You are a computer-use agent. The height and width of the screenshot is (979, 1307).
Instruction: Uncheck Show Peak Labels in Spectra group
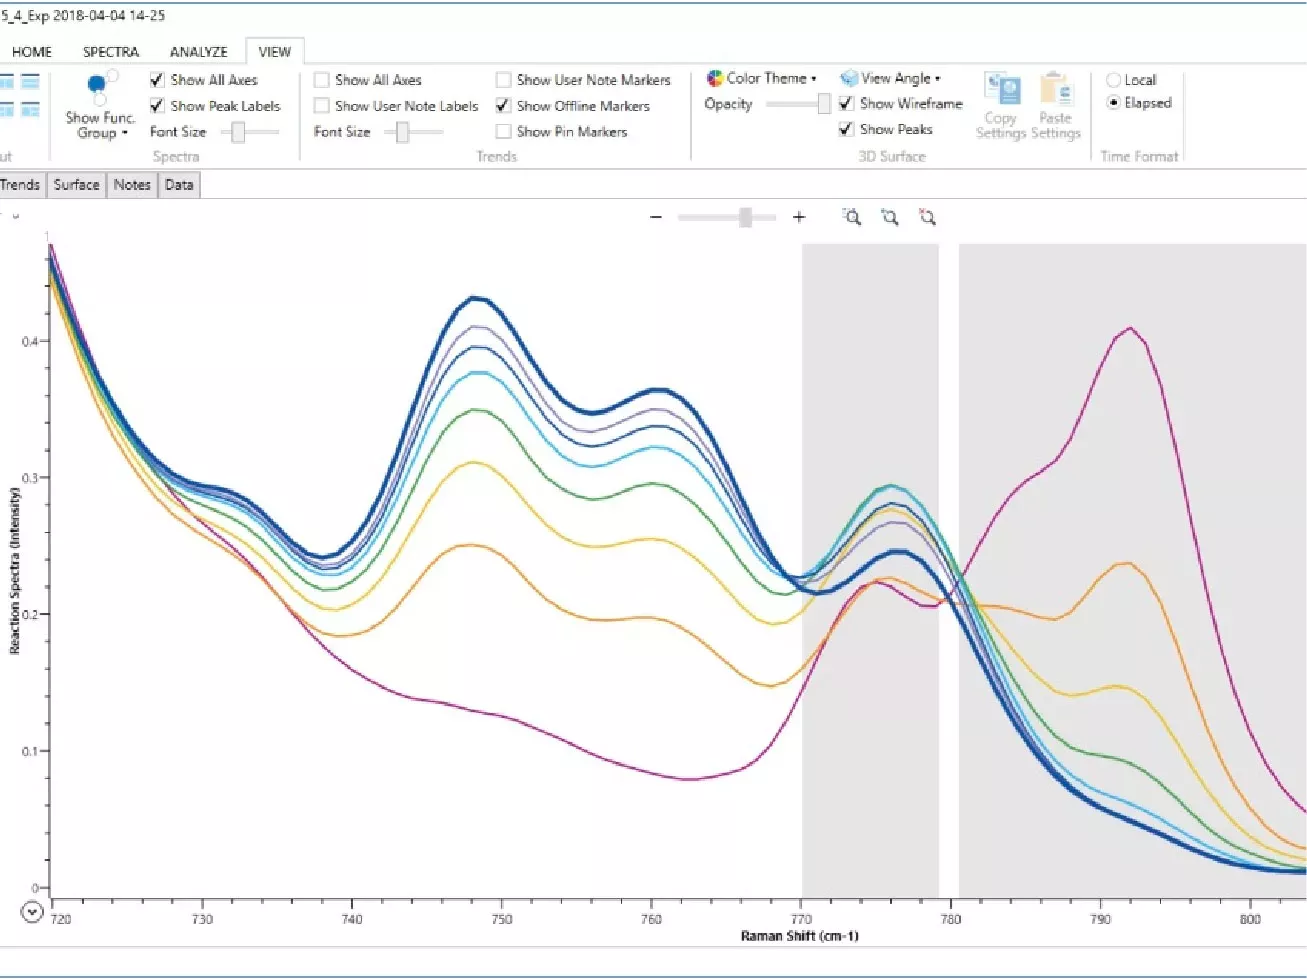(157, 106)
